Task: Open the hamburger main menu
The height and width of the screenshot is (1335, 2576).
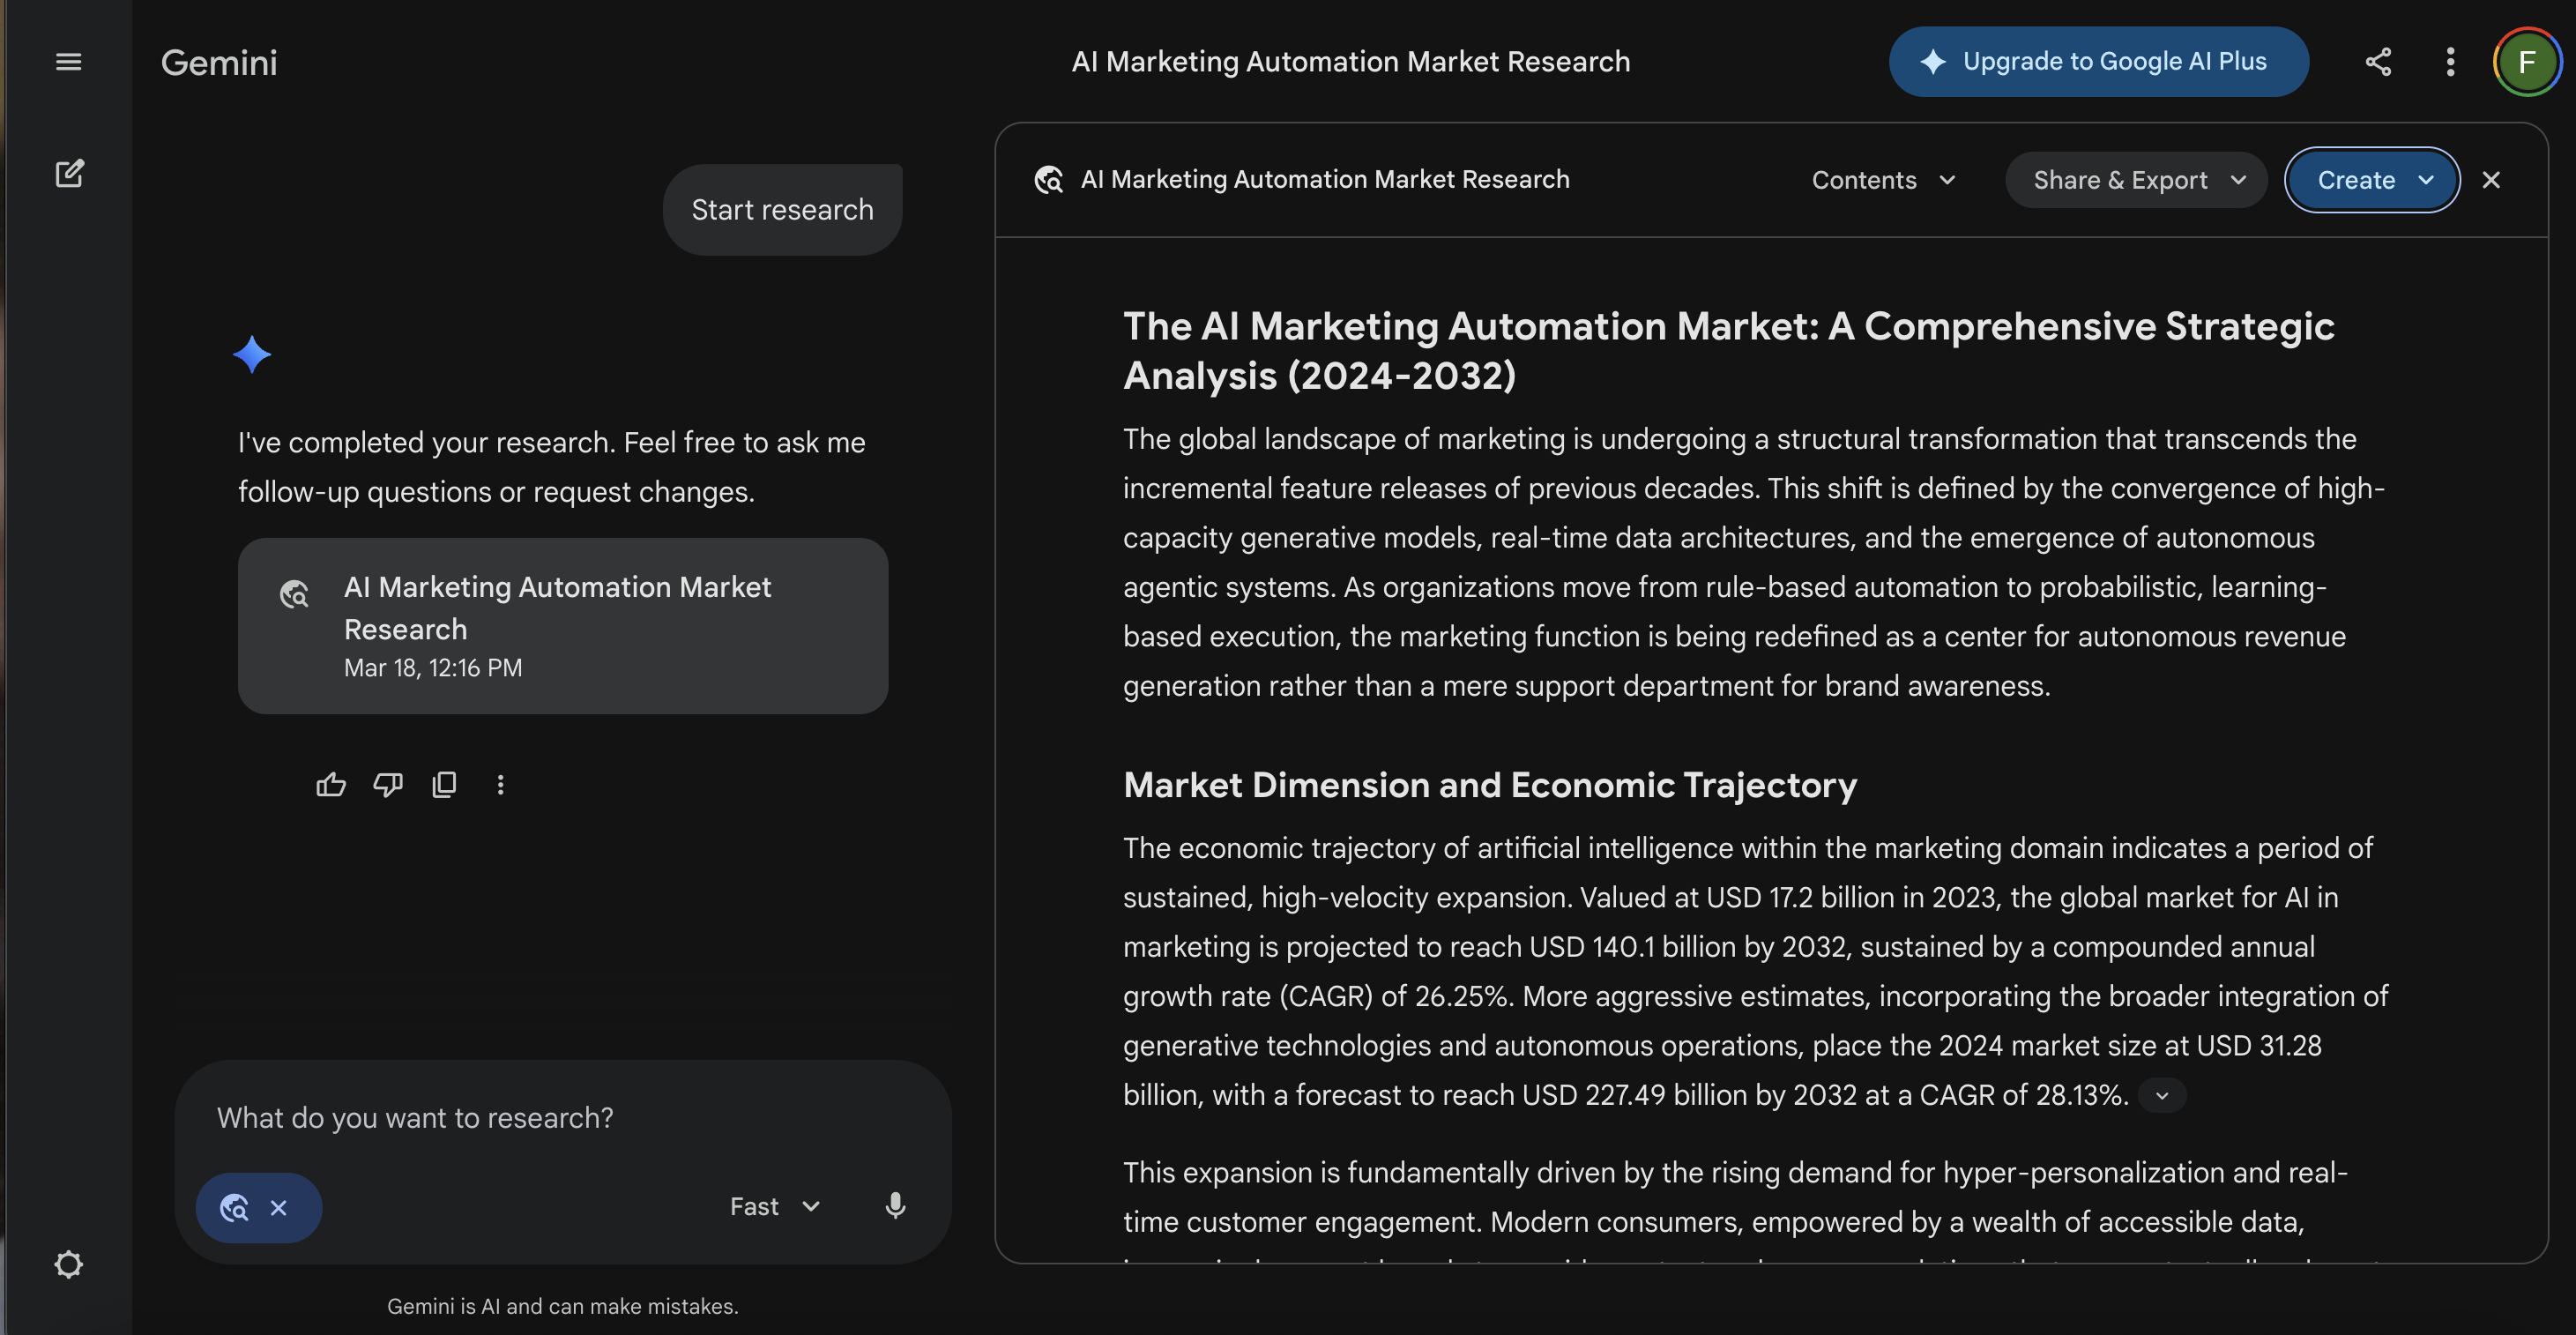Action: 68,62
